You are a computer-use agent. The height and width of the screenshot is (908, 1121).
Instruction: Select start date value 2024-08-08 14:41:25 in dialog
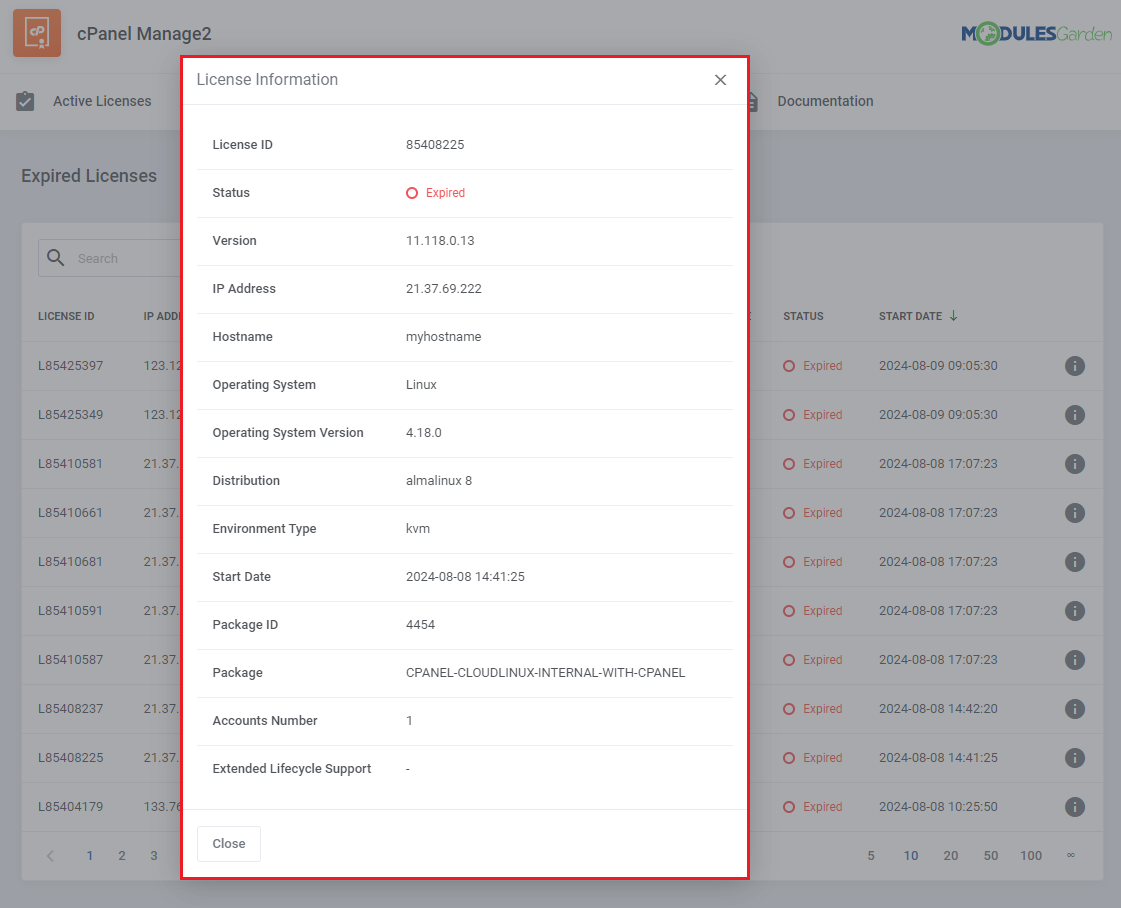click(465, 576)
